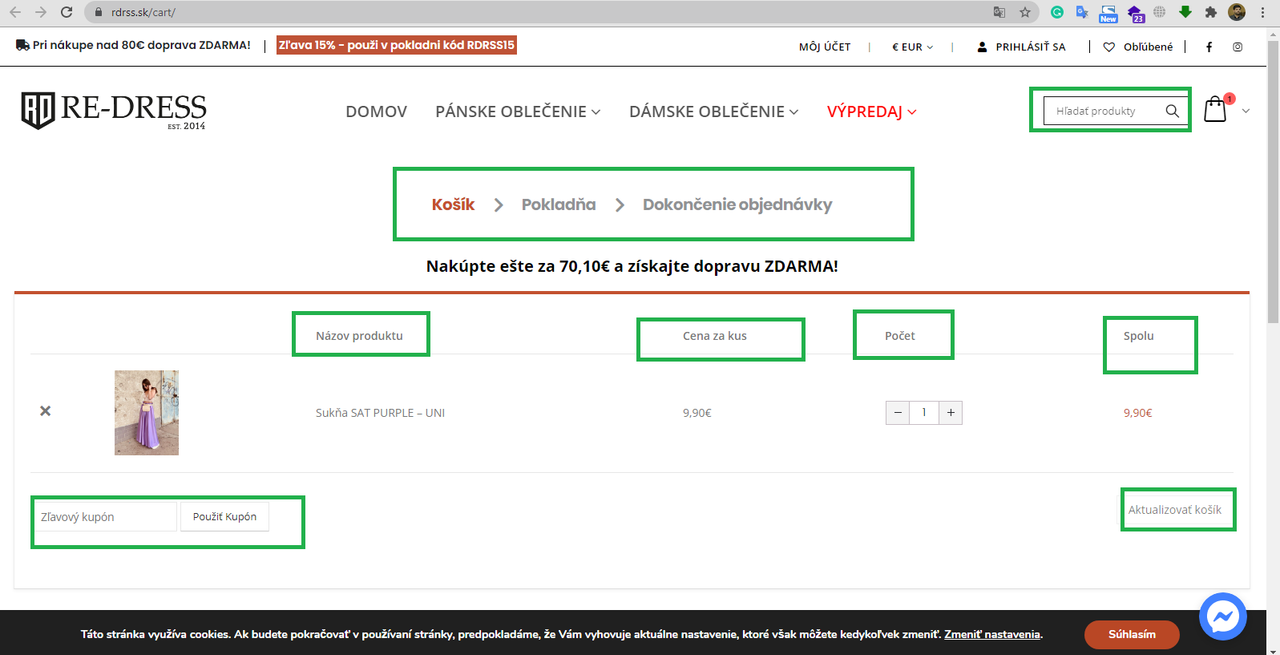Select the Košík checkout step
The height and width of the screenshot is (655, 1280).
453,204
